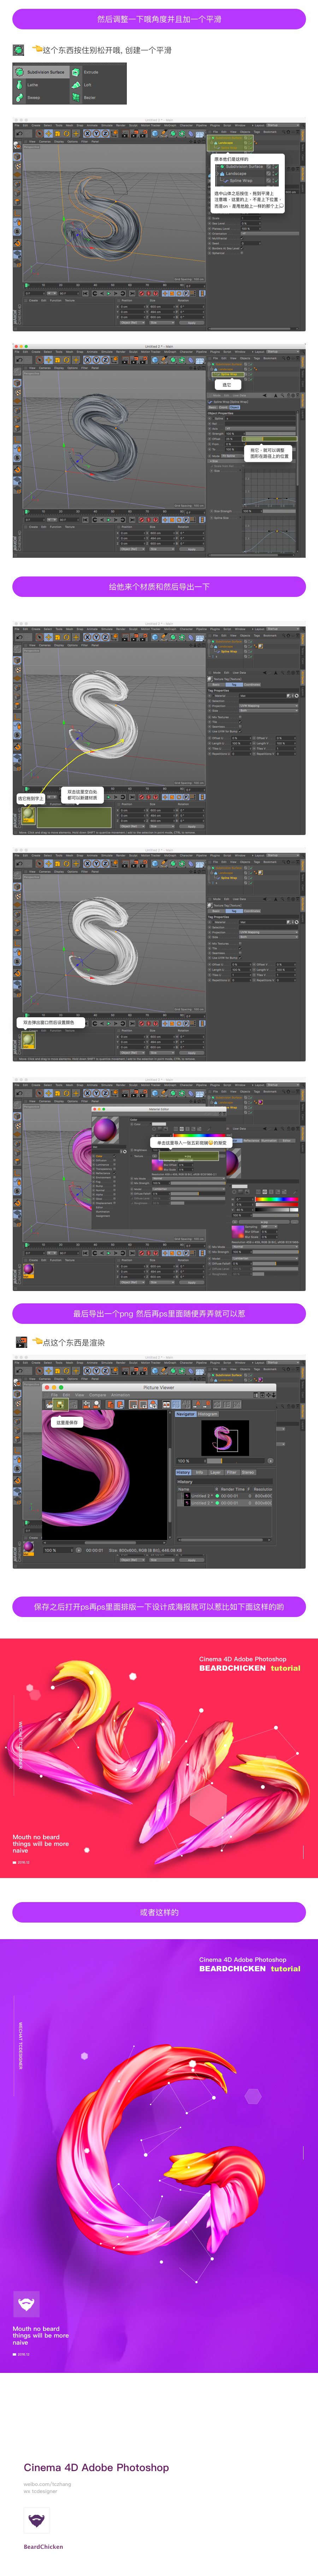
Task: Switch to the Histogram tab in Picture Viewer
Action: pos(208,1414)
